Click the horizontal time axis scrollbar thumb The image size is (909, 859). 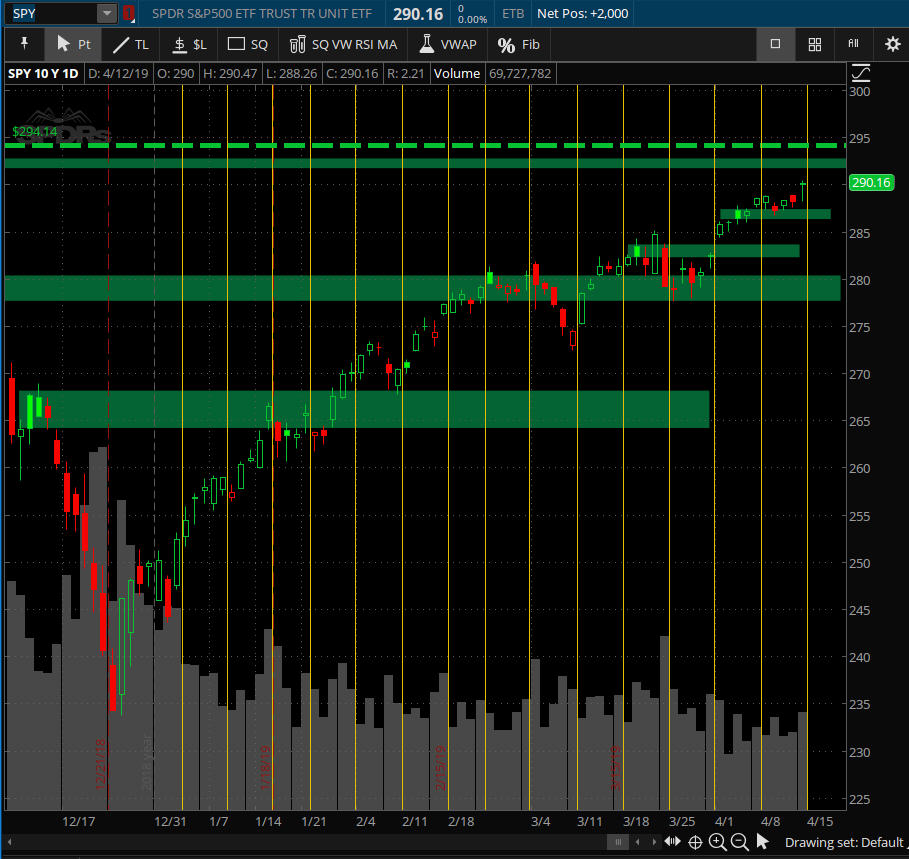[620, 842]
